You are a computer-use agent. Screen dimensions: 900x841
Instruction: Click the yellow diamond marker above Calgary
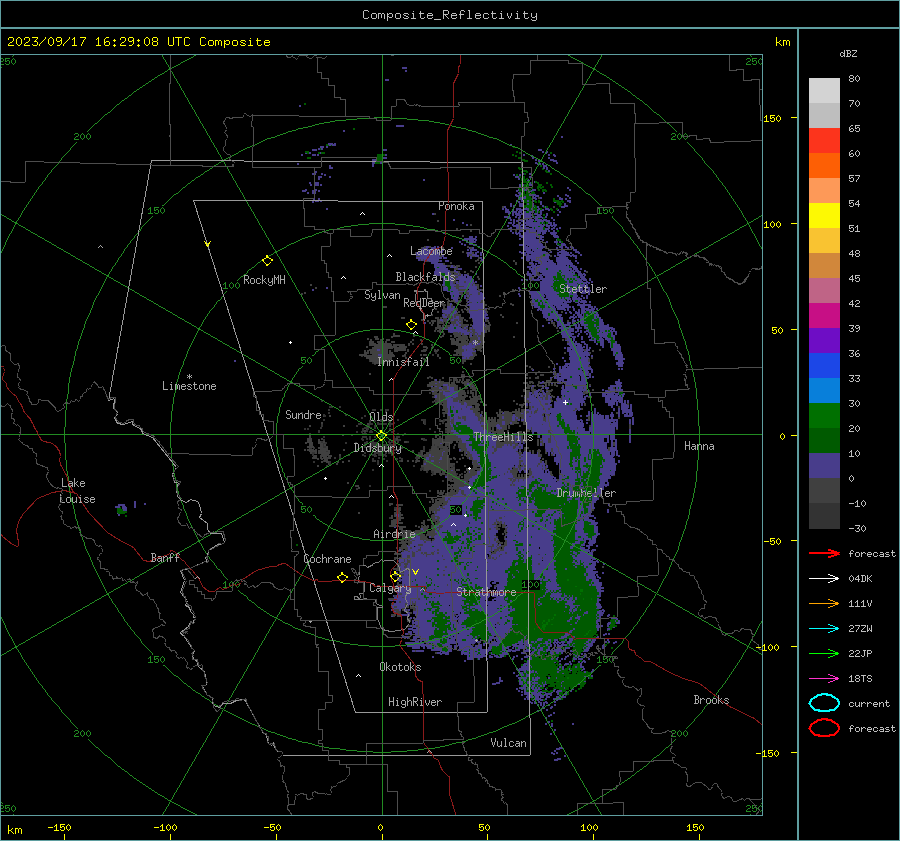[395, 576]
